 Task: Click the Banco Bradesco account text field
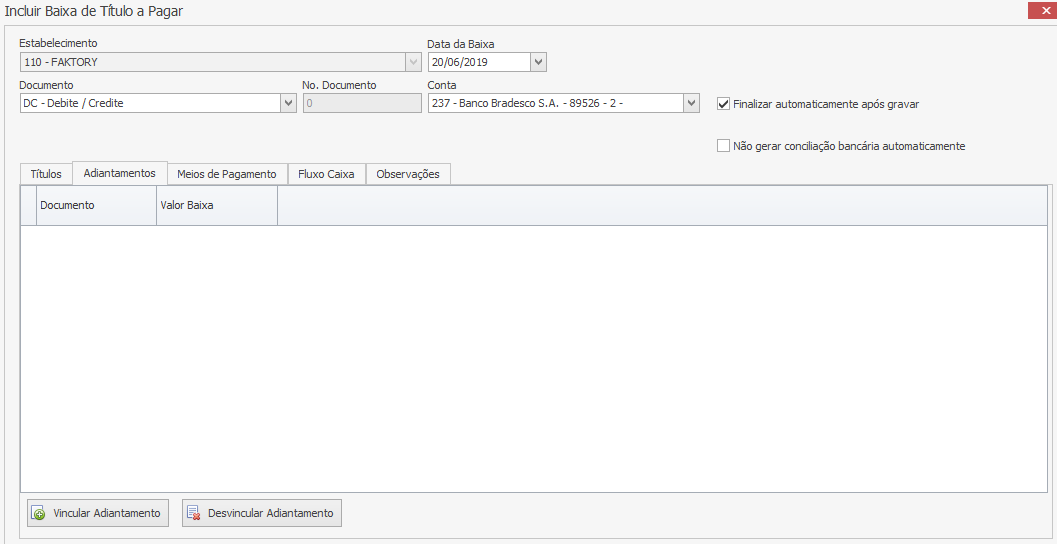(554, 103)
